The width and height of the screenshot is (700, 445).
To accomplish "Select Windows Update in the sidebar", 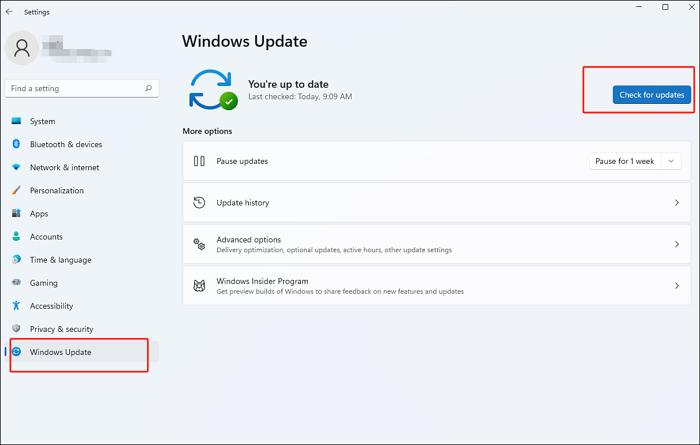I will pos(82,352).
